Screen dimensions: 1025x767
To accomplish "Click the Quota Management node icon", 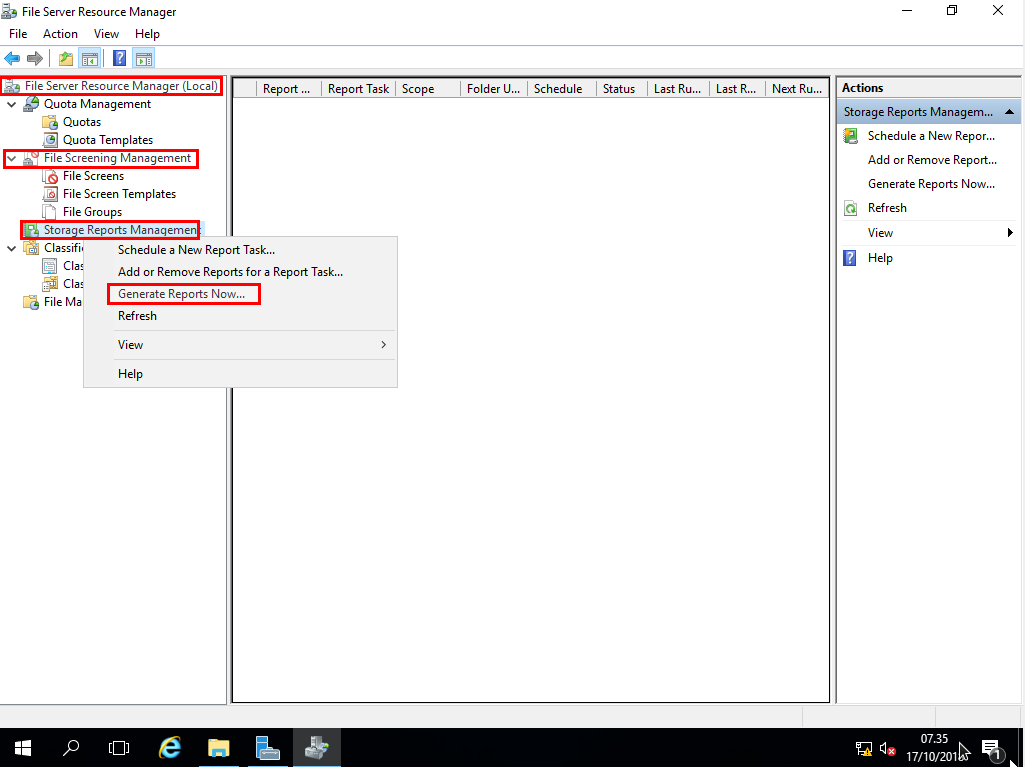I will [31, 104].
